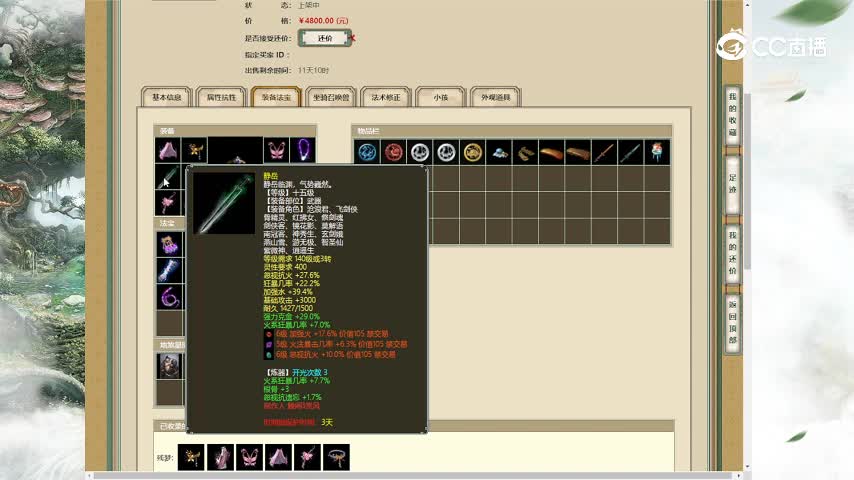The width and height of the screenshot is (854, 480).
Task: Select the dark brown plank beside the red sword
Action: (x=578, y=153)
